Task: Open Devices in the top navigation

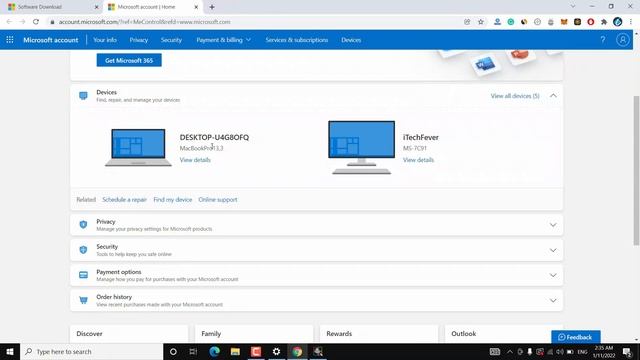Action: (351, 40)
